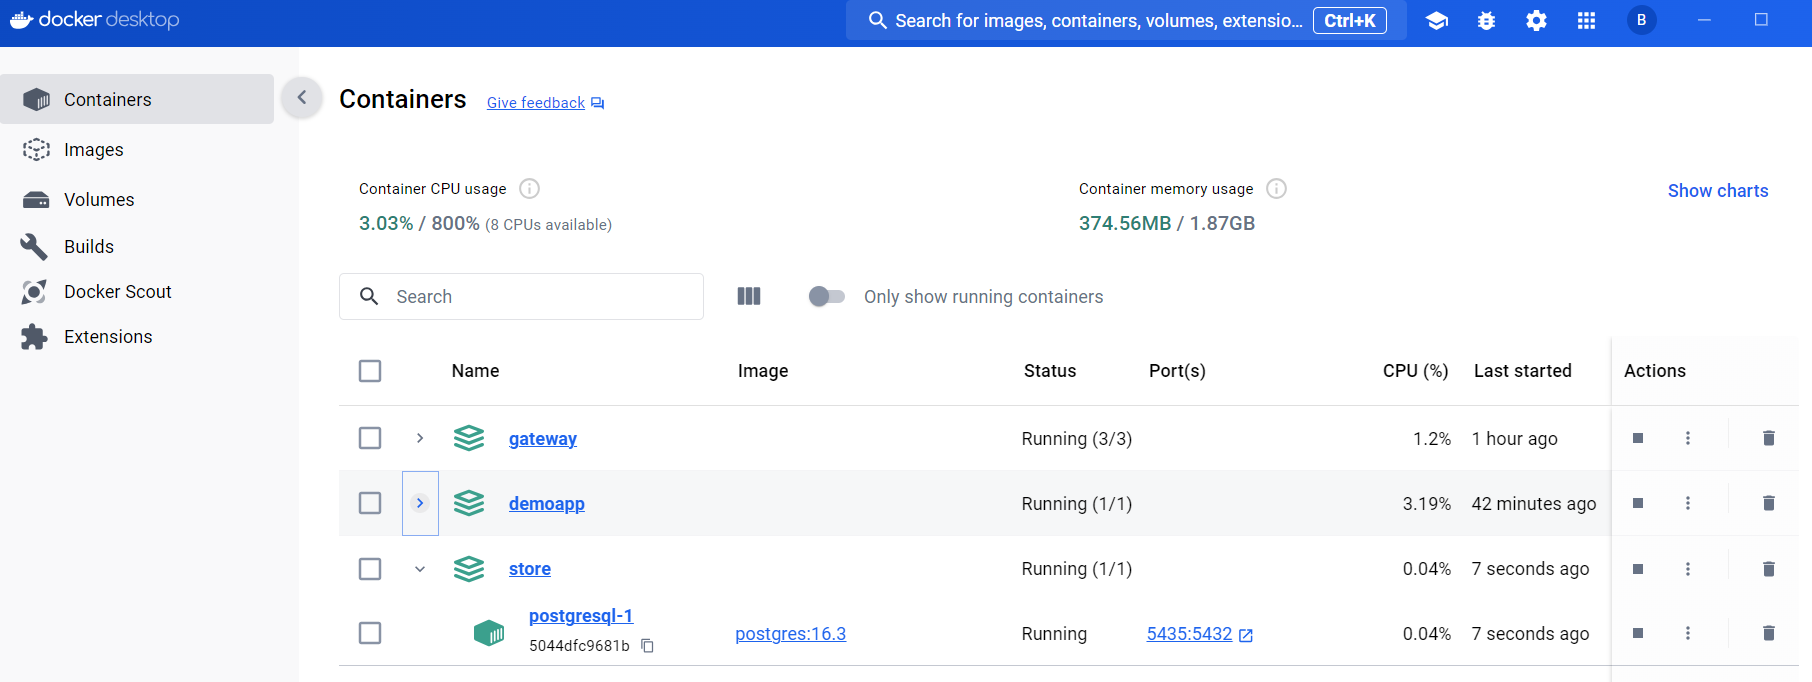The height and width of the screenshot is (682, 1812).
Task: Stop the postgresql-1 container
Action: tap(1638, 633)
